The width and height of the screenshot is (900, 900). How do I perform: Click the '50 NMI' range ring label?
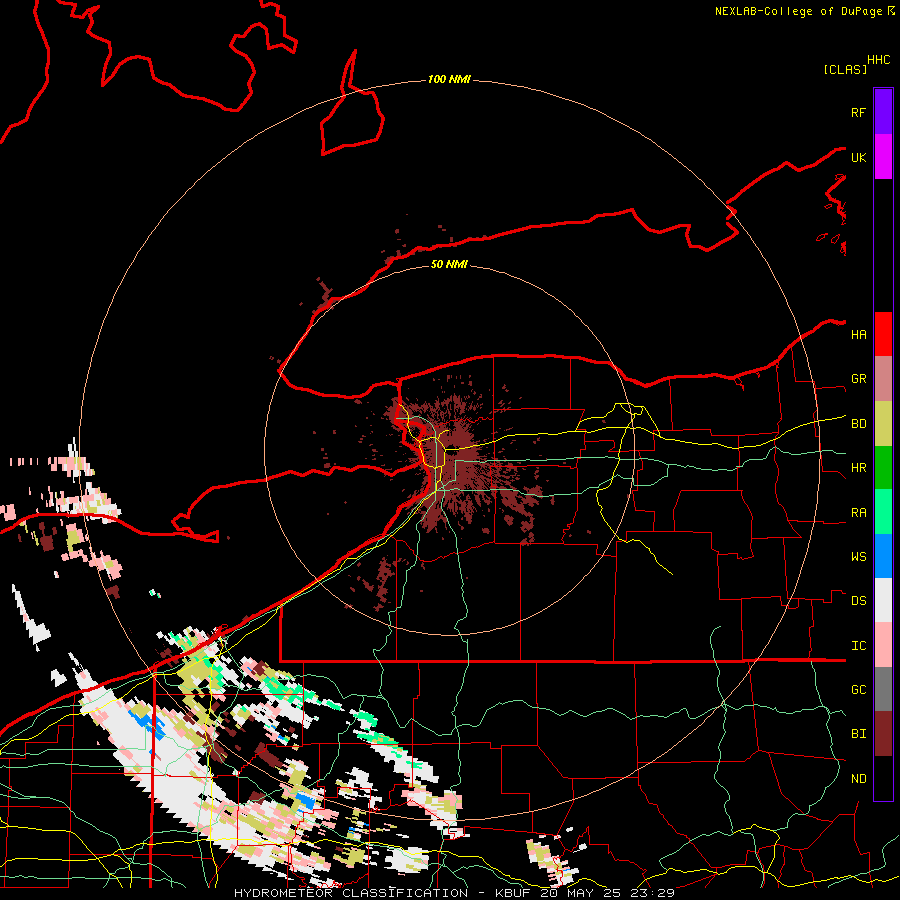pos(449,264)
